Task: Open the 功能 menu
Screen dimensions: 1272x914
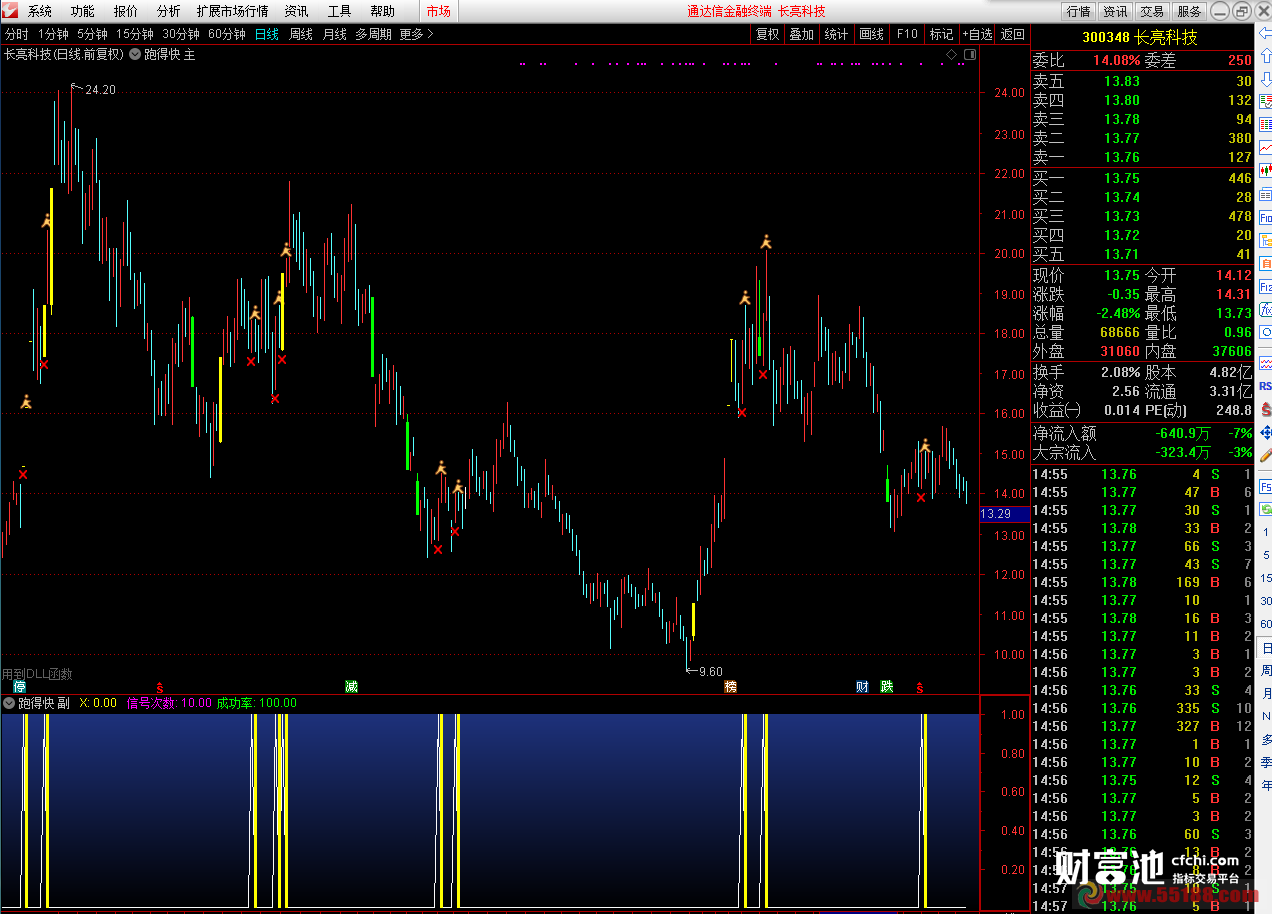Action: 83,11
